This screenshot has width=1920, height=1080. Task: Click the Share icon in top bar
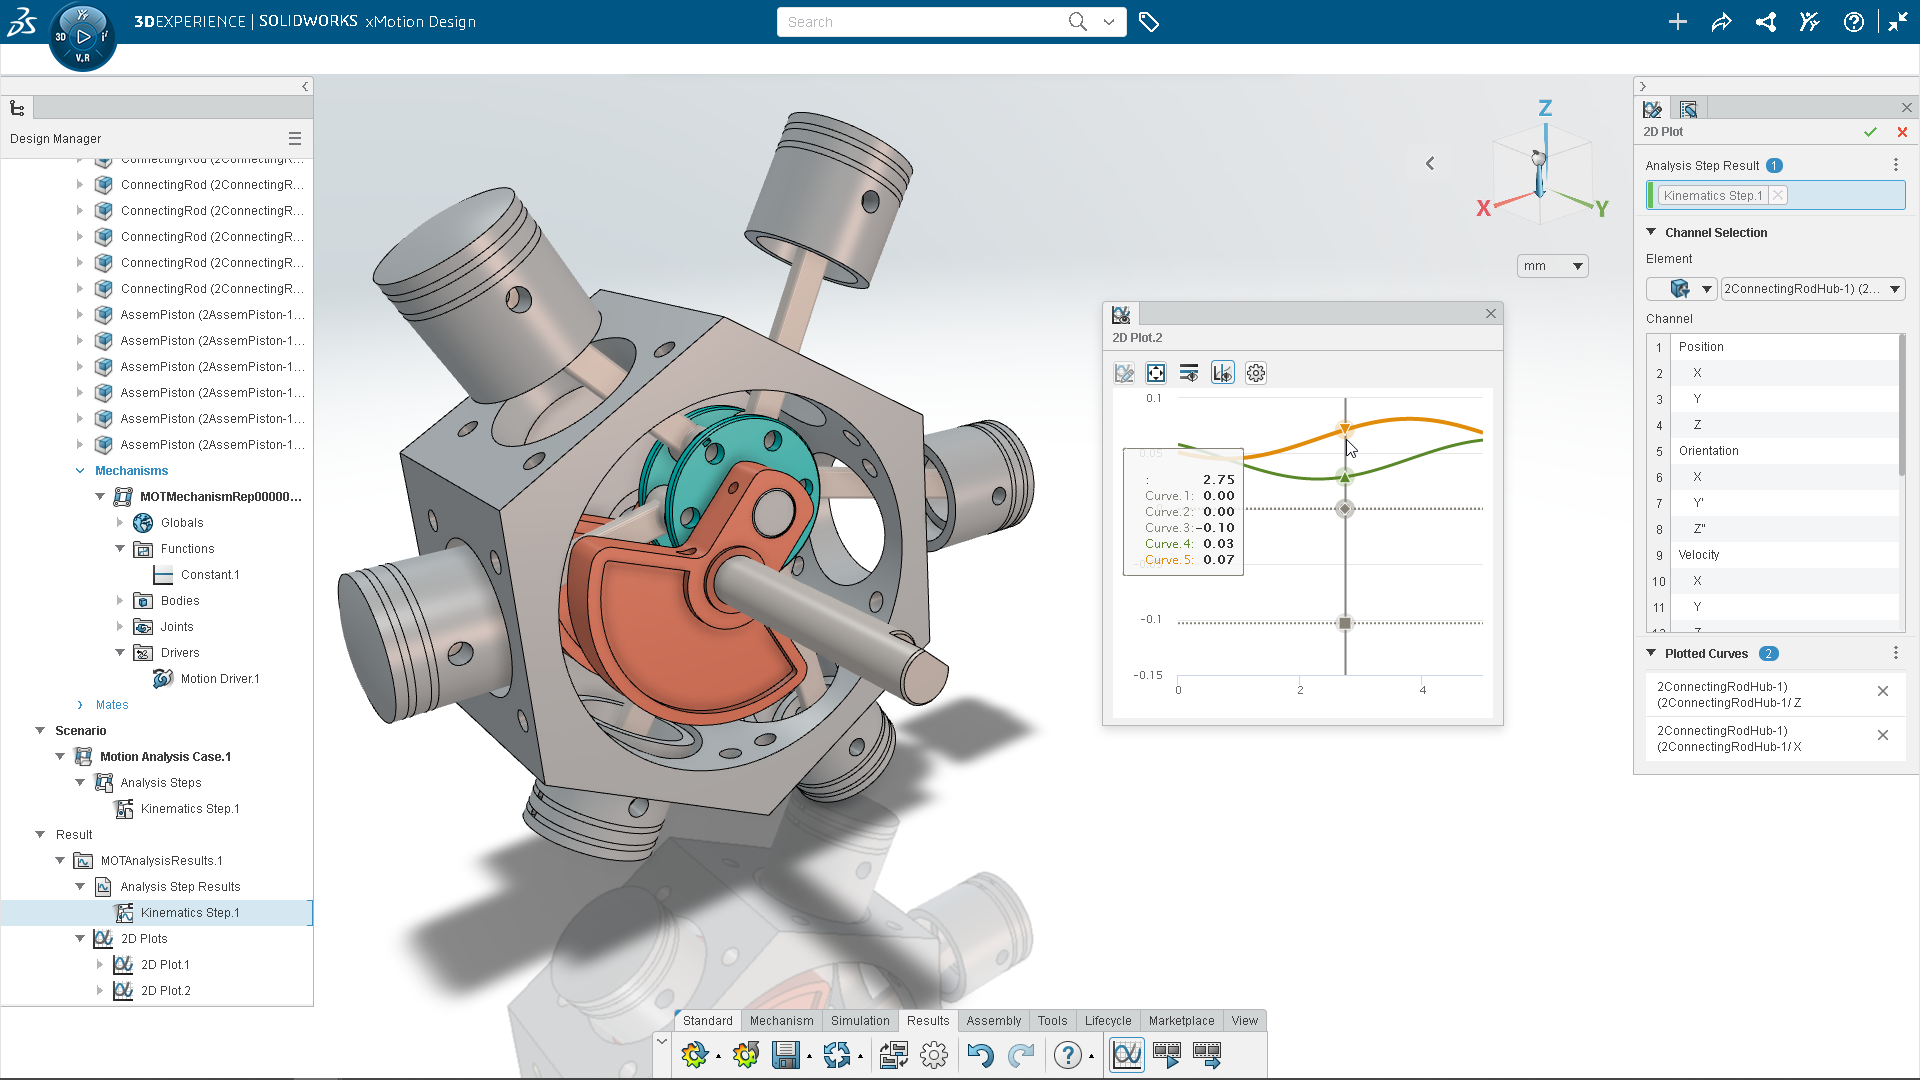pos(1765,21)
